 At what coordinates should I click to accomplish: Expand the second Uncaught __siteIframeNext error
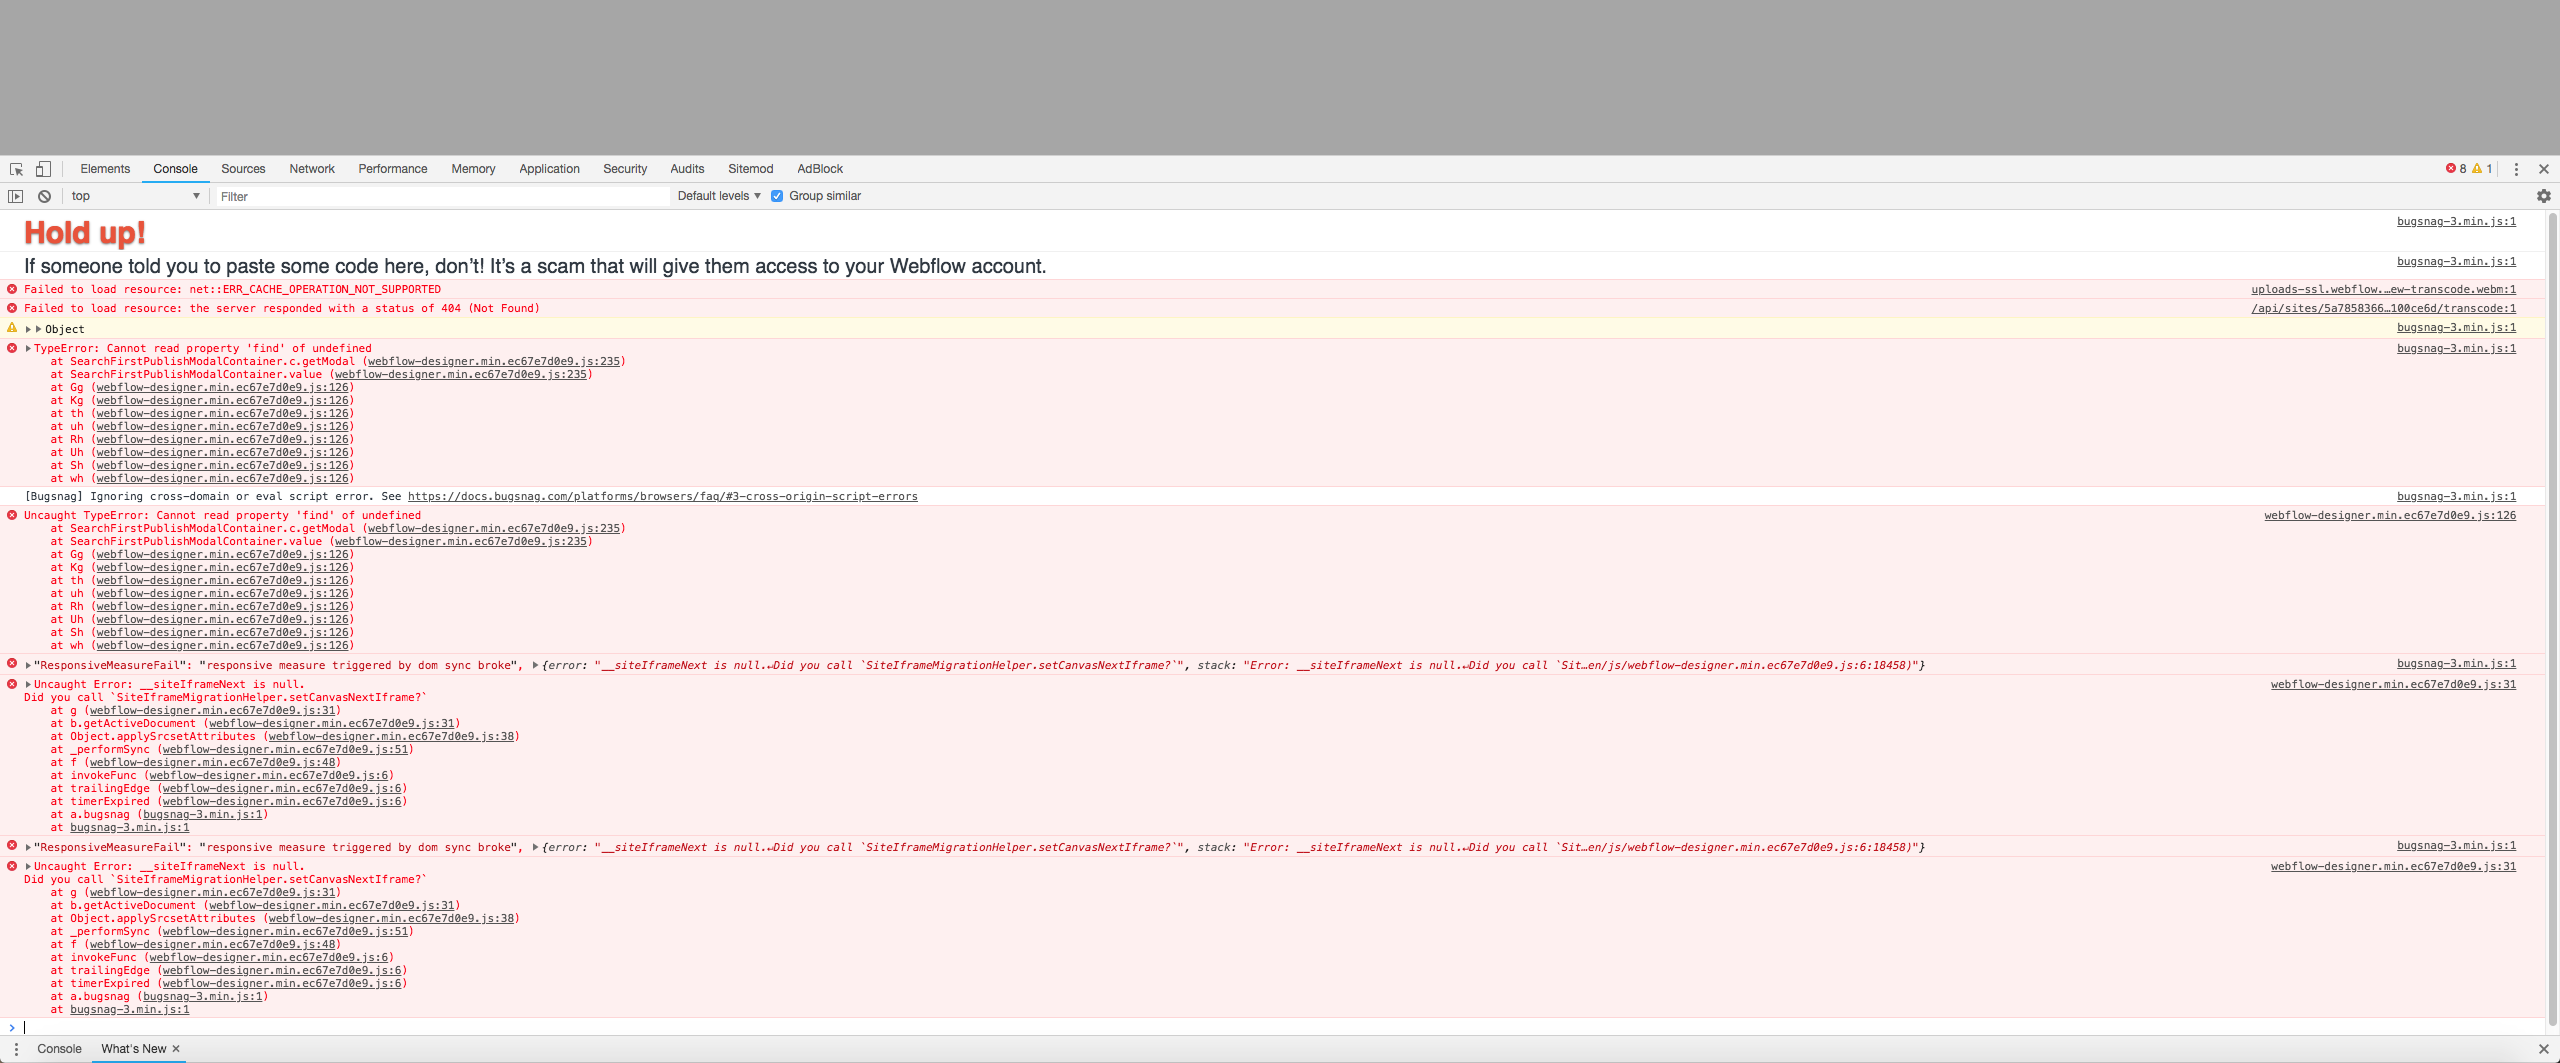click(x=28, y=867)
